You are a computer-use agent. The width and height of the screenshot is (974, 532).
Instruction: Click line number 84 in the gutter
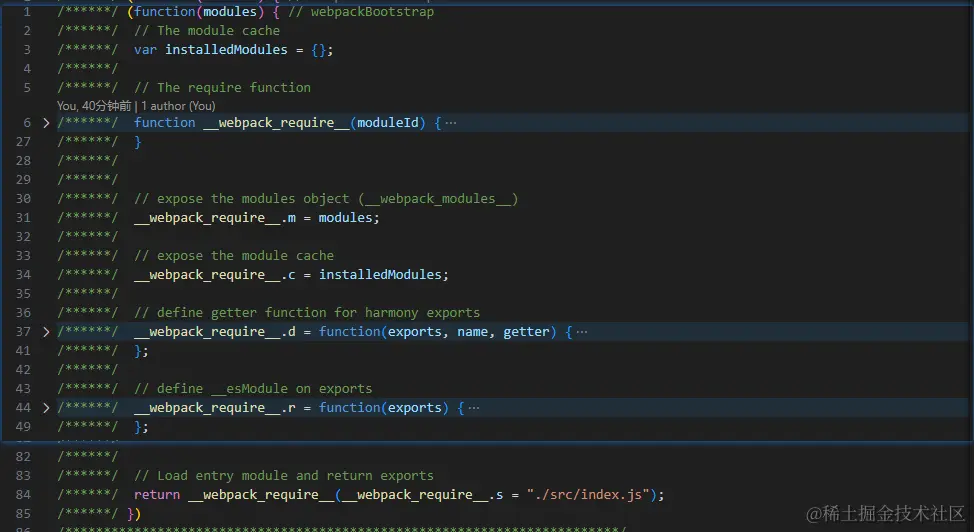[x=23, y=495]
